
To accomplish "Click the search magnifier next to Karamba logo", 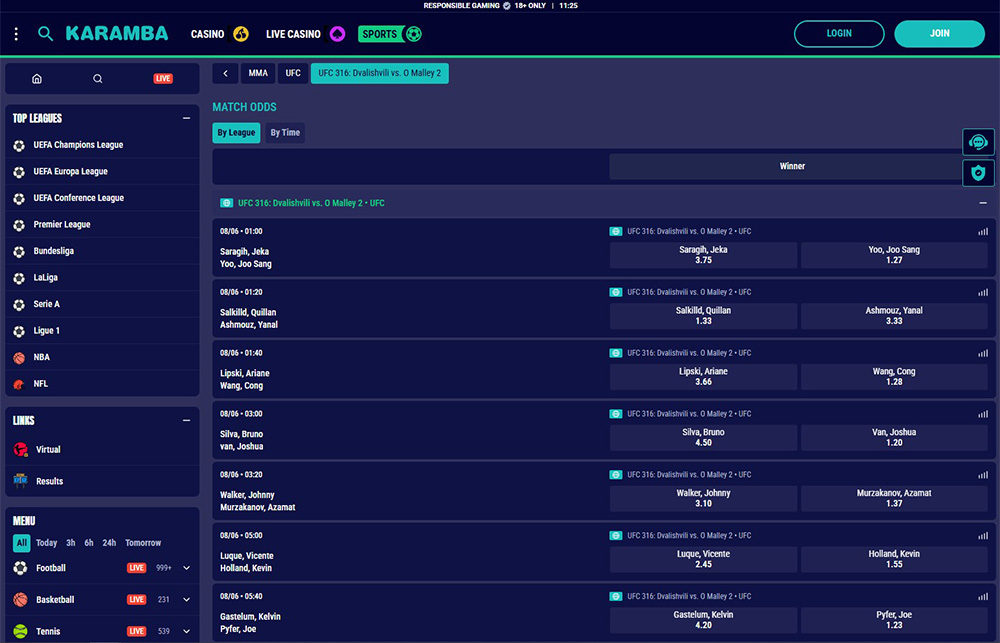I will tap(45, 34).
